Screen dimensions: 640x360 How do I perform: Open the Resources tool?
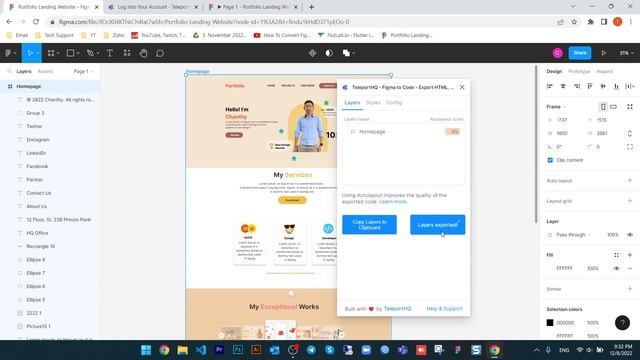click(x=127, y=53)
